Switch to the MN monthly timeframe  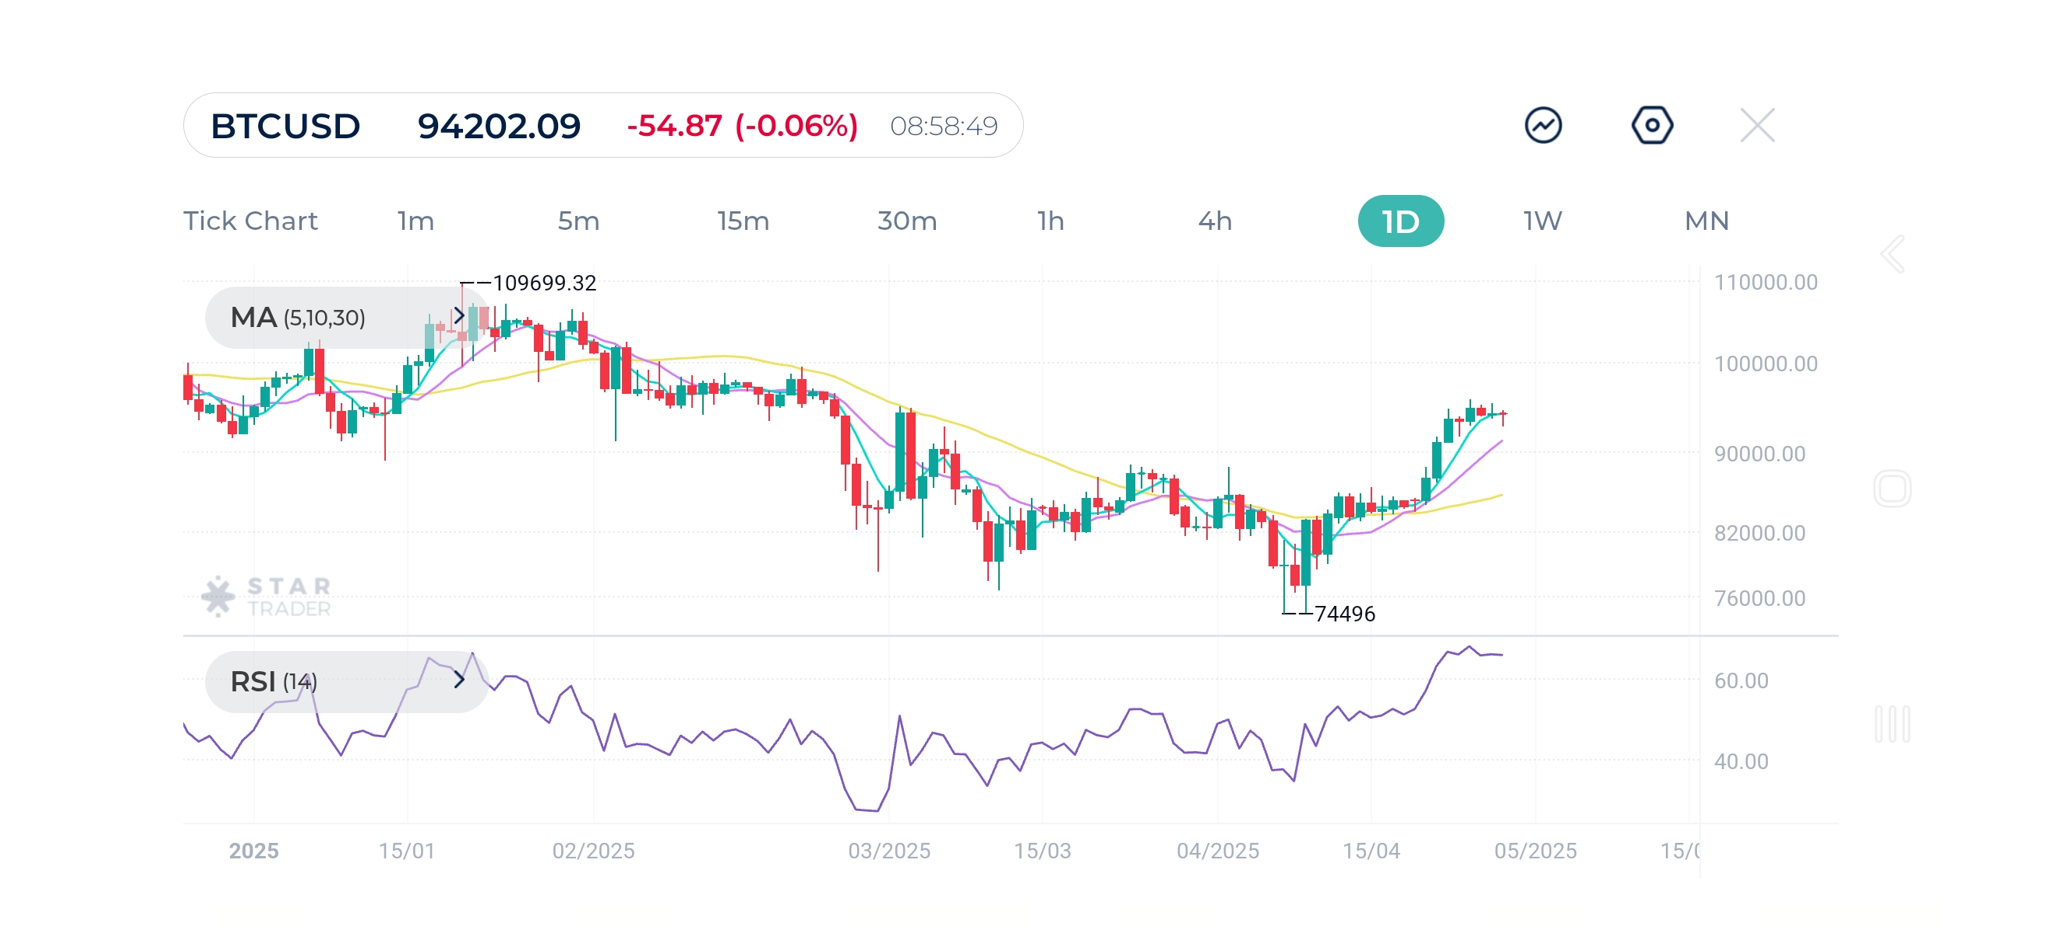(1706, 221)
